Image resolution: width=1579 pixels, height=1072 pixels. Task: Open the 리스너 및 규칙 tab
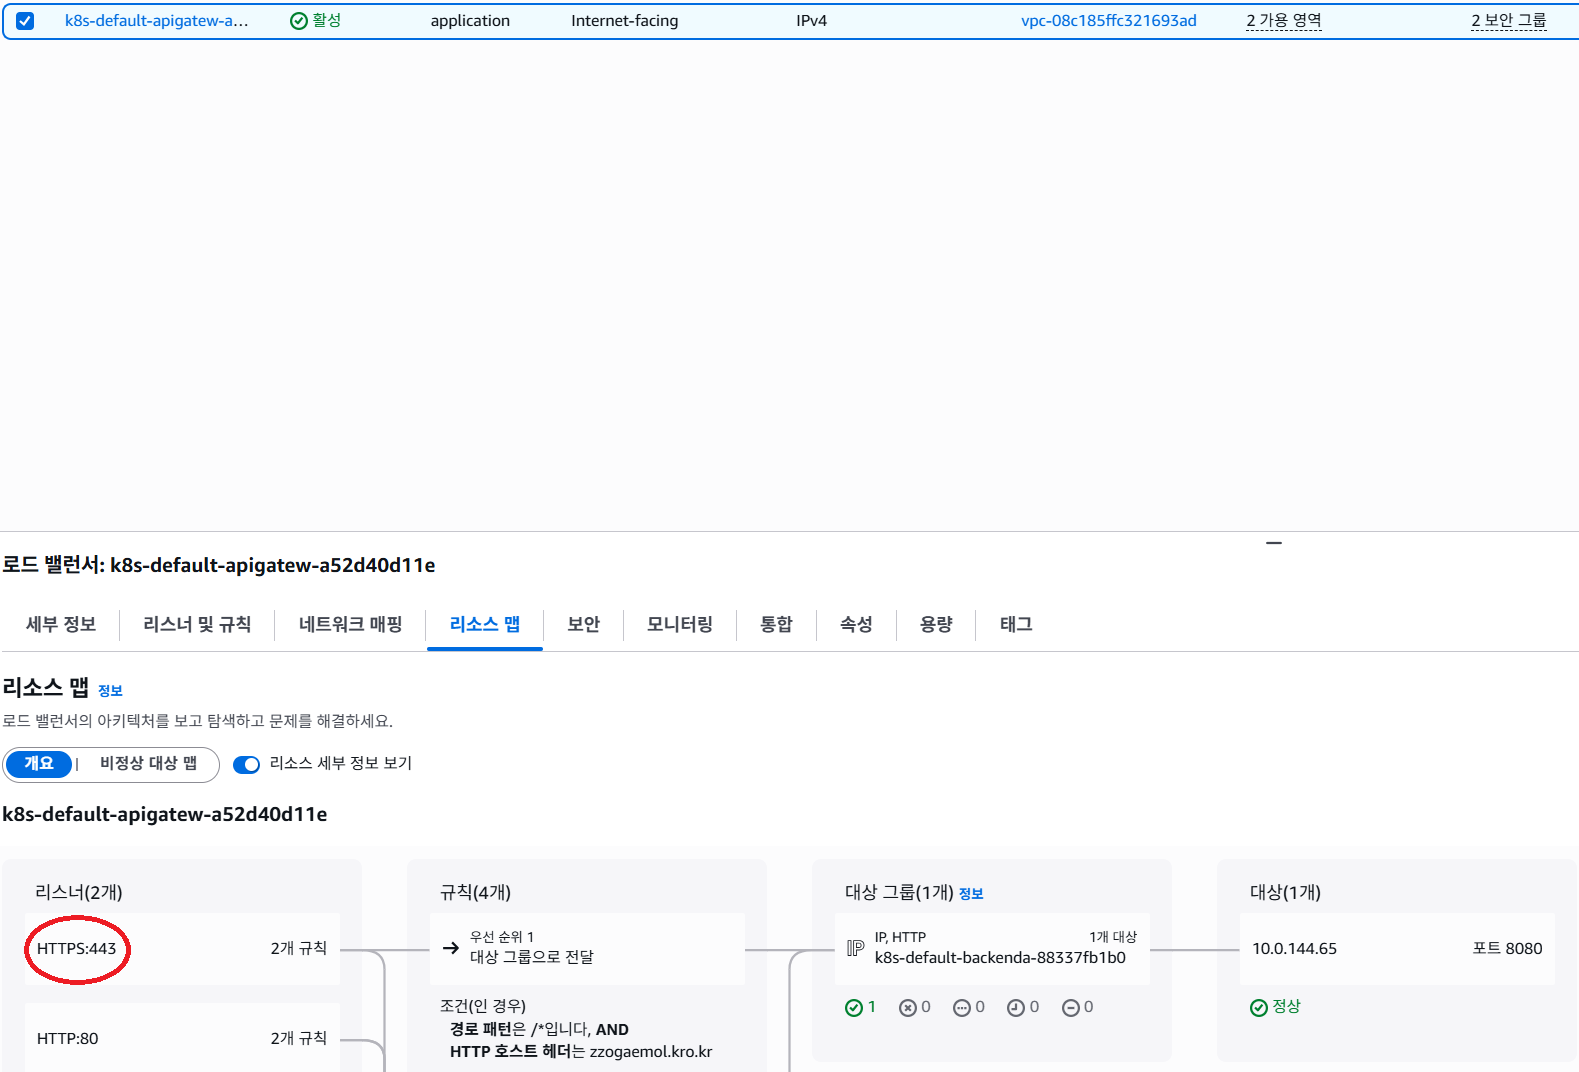pyautogui.click(x=197, y=625)
